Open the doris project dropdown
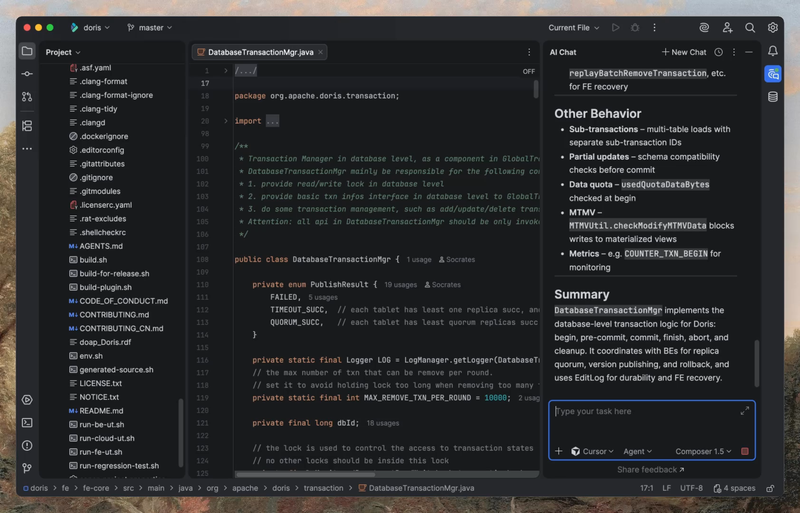The width and height of the screenshot is (800, 513). pos(90,28)
